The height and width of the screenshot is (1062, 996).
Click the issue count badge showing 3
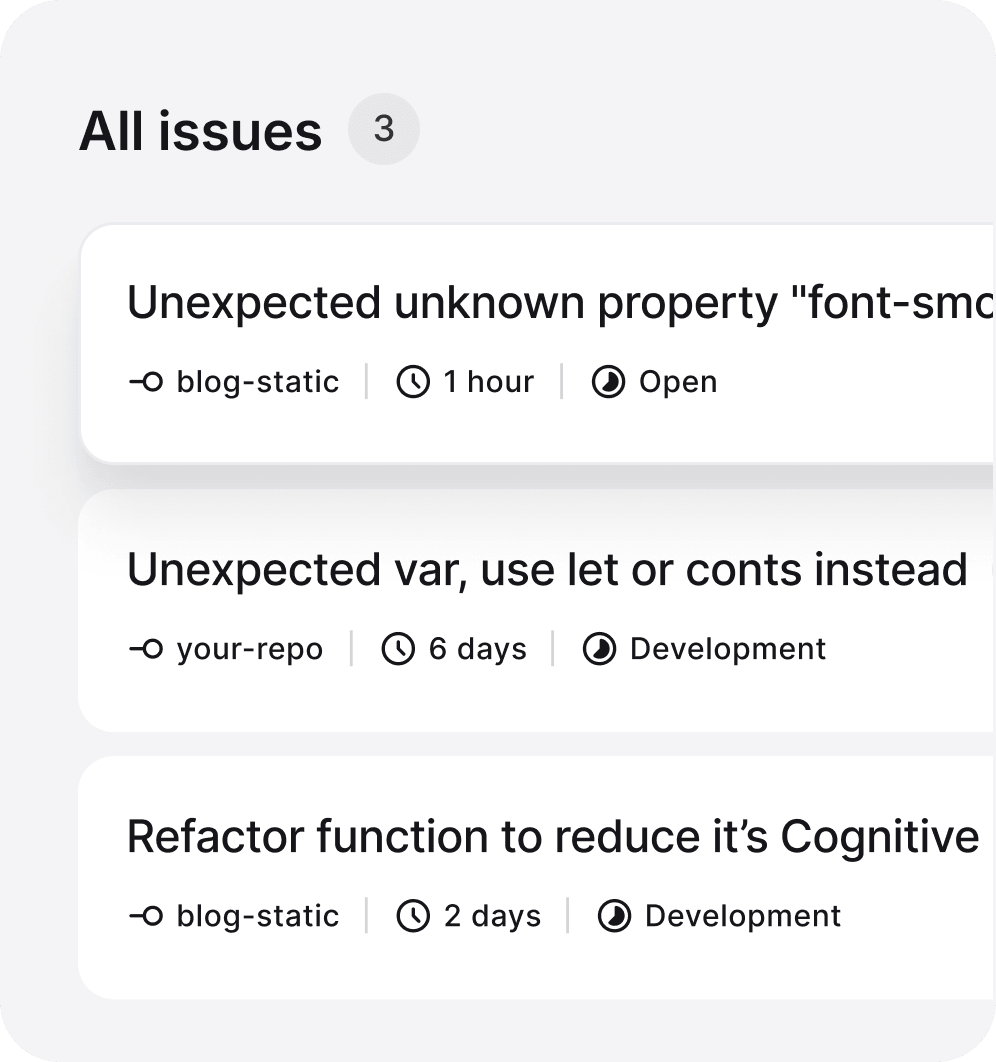[384, 128]
